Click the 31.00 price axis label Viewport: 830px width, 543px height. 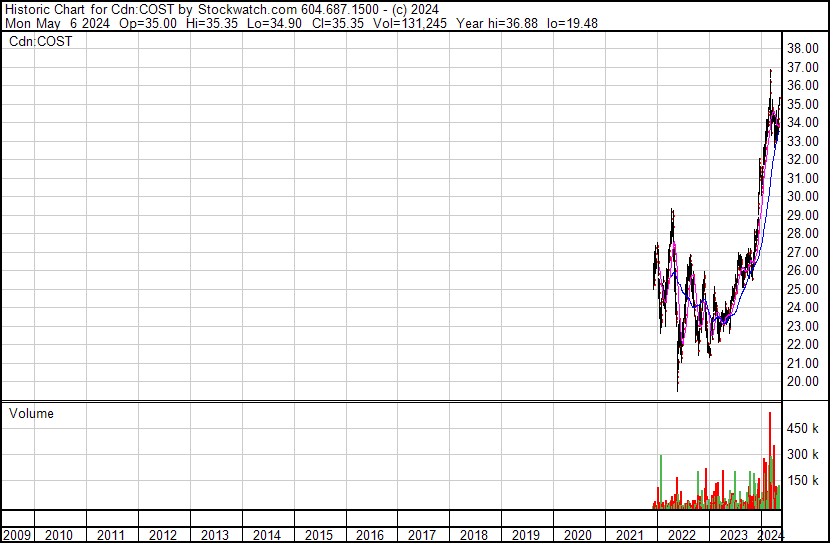[803, 178]
